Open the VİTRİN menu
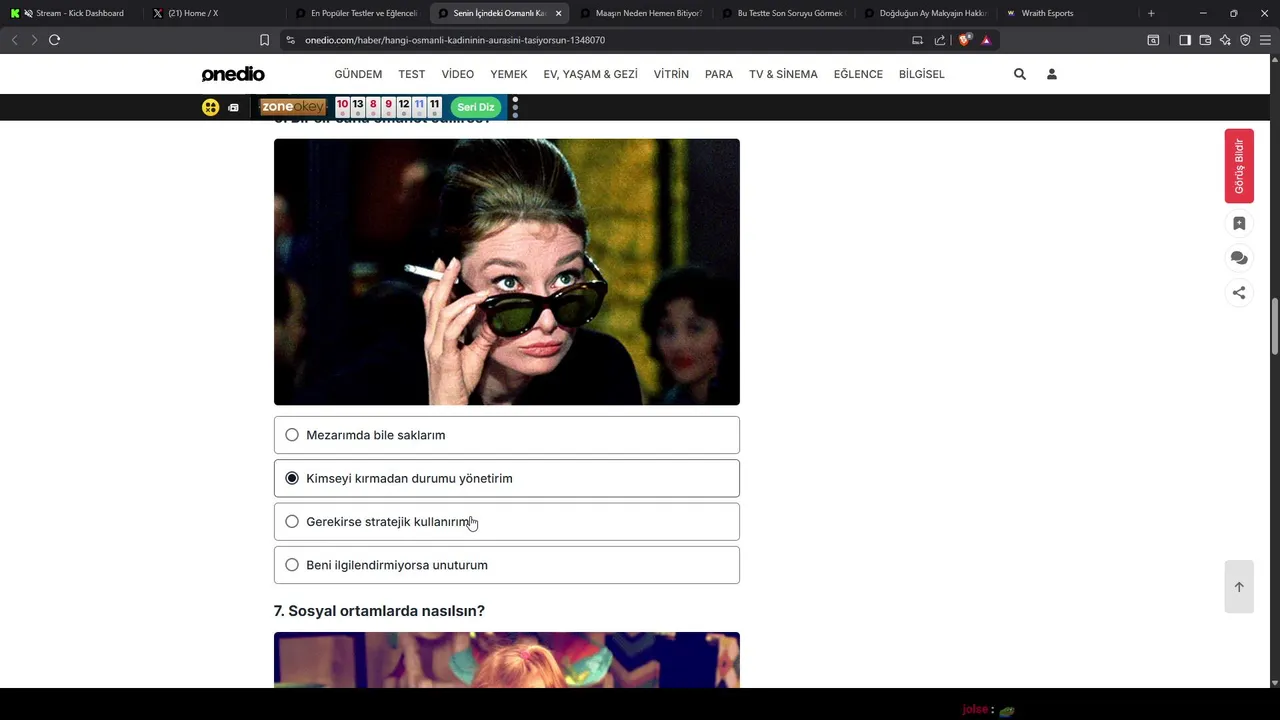 671,74
